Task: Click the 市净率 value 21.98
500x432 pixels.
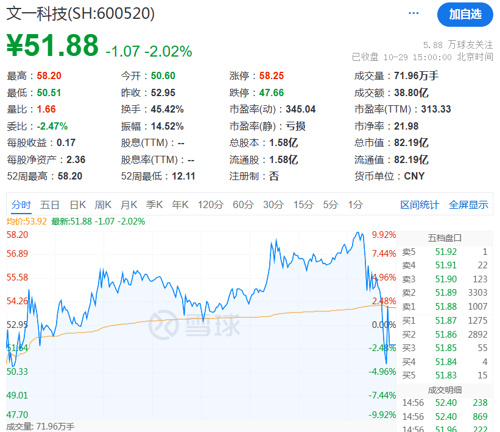Action: click(406, 126)
